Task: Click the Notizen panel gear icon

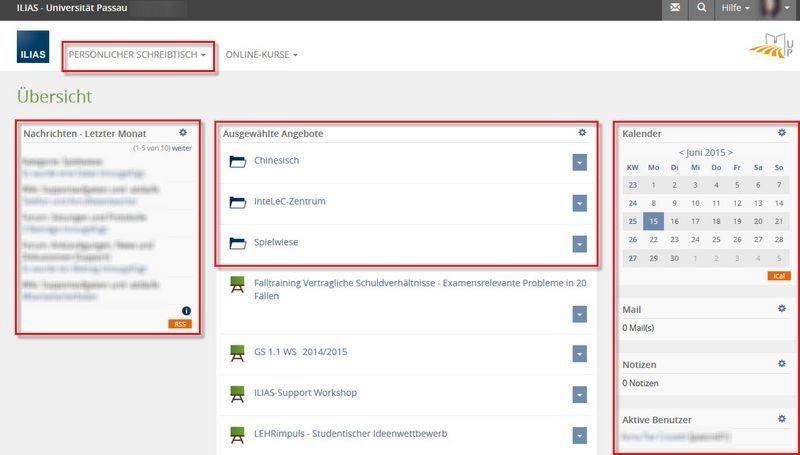Action: 782,364
